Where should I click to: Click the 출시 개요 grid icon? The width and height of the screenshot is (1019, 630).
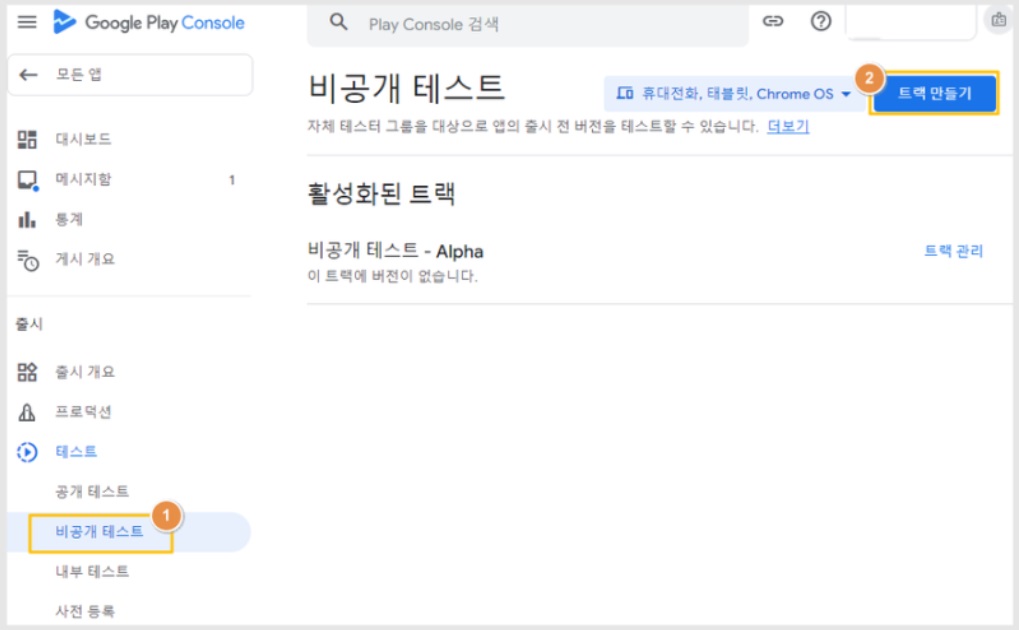pos(27,373)
